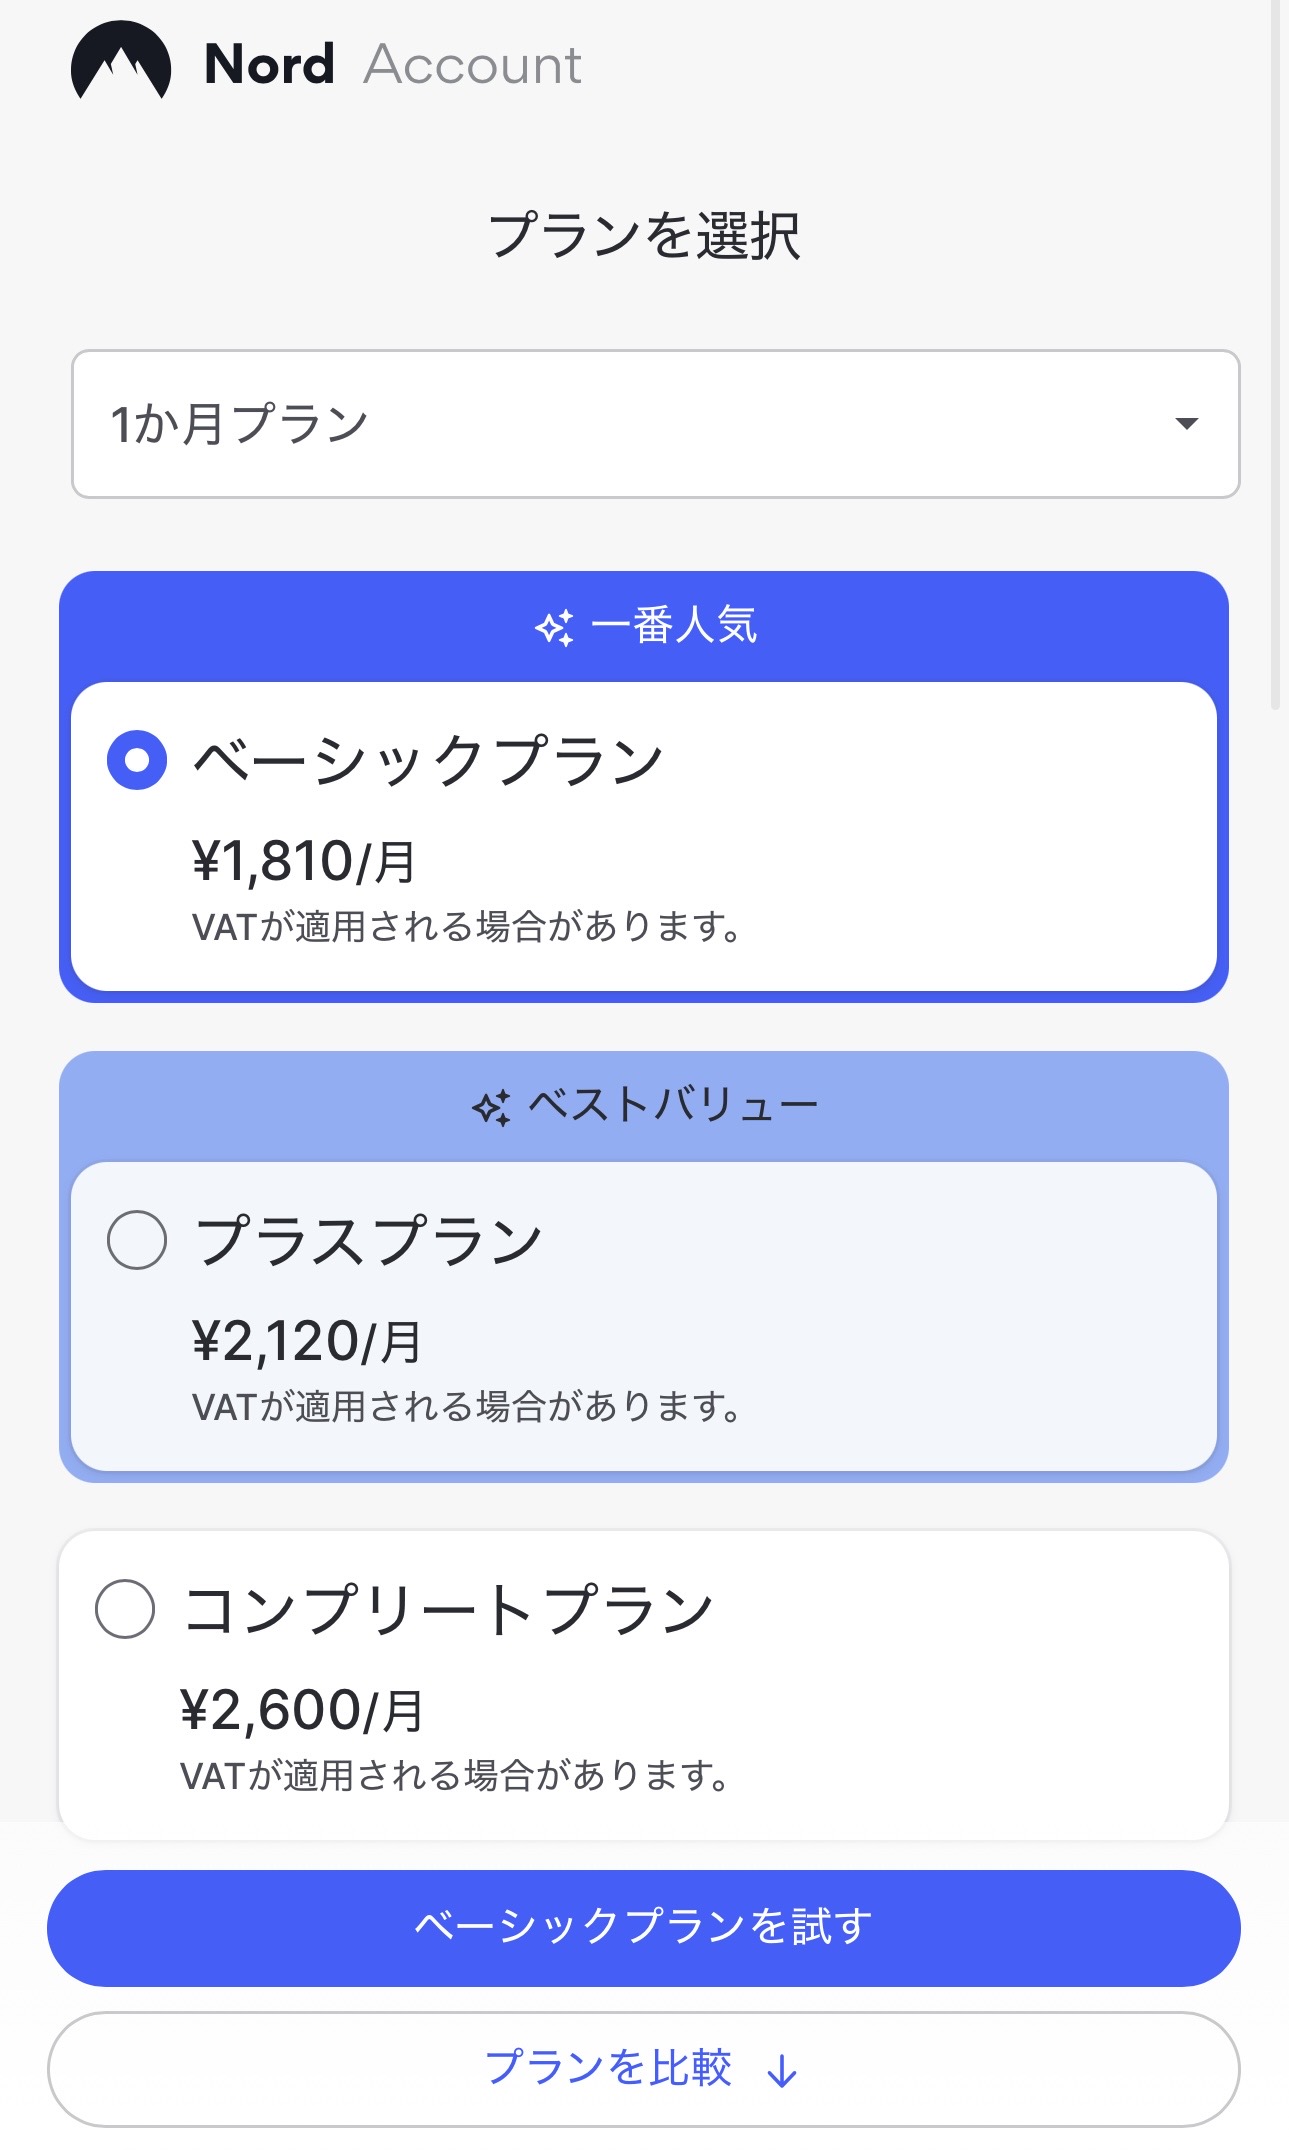Select the プラスプラン radio button
The image size is (1289, 2150).
click(137, 1240)
